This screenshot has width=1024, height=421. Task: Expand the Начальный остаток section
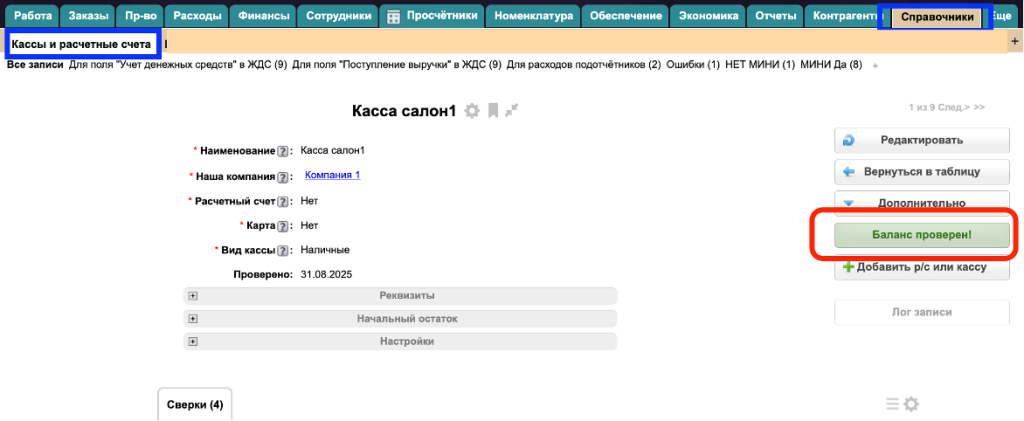coord(193,318)
